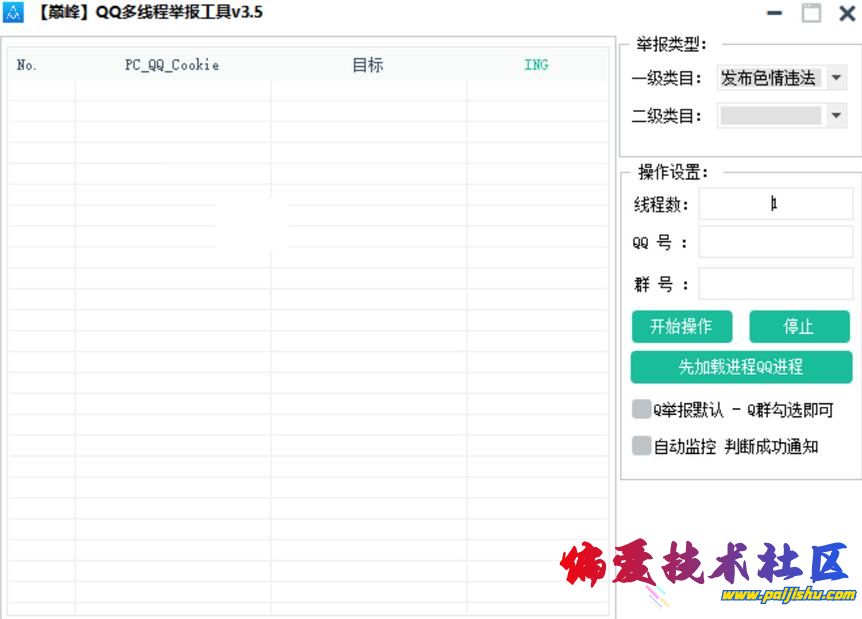Viewport: 862px width, 619px height.
Task: Select the 目标 column header
Action: click(x=368, y=64)
